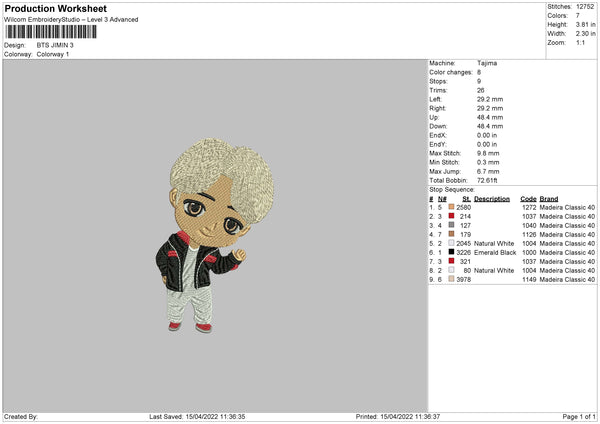The image size is (600, 424).
Task: Click the 'Last Saved: 15/04/2022 11:36:35' footer
Action: [197, 417]
